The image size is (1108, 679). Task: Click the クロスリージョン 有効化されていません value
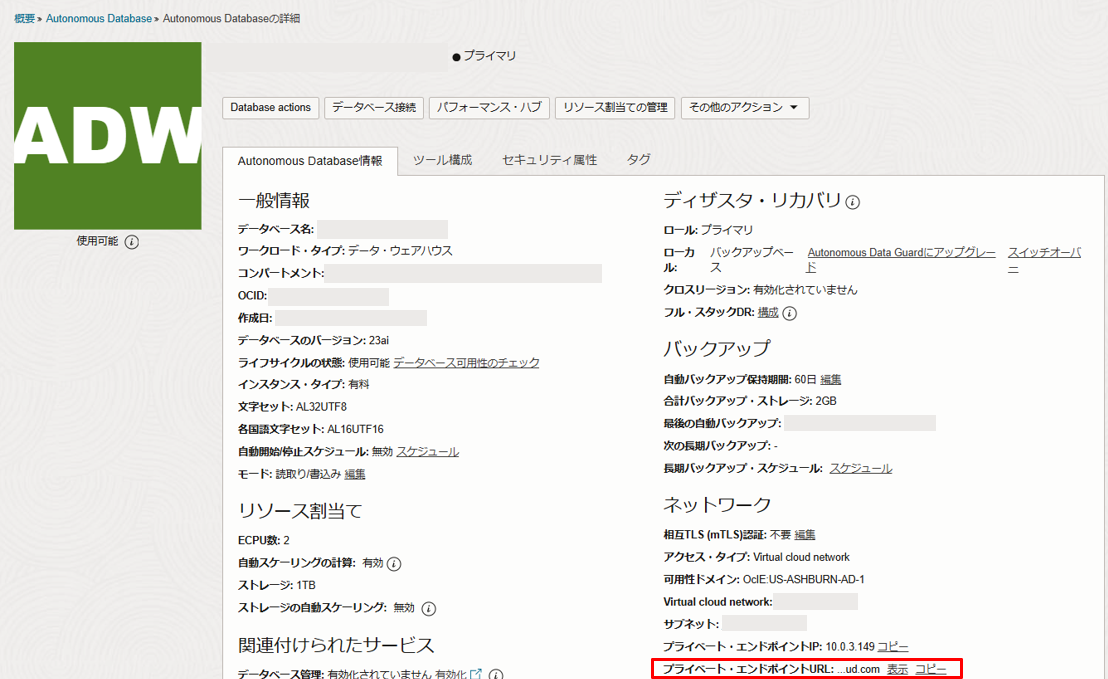pyautogui.click(x=805, y=290)
